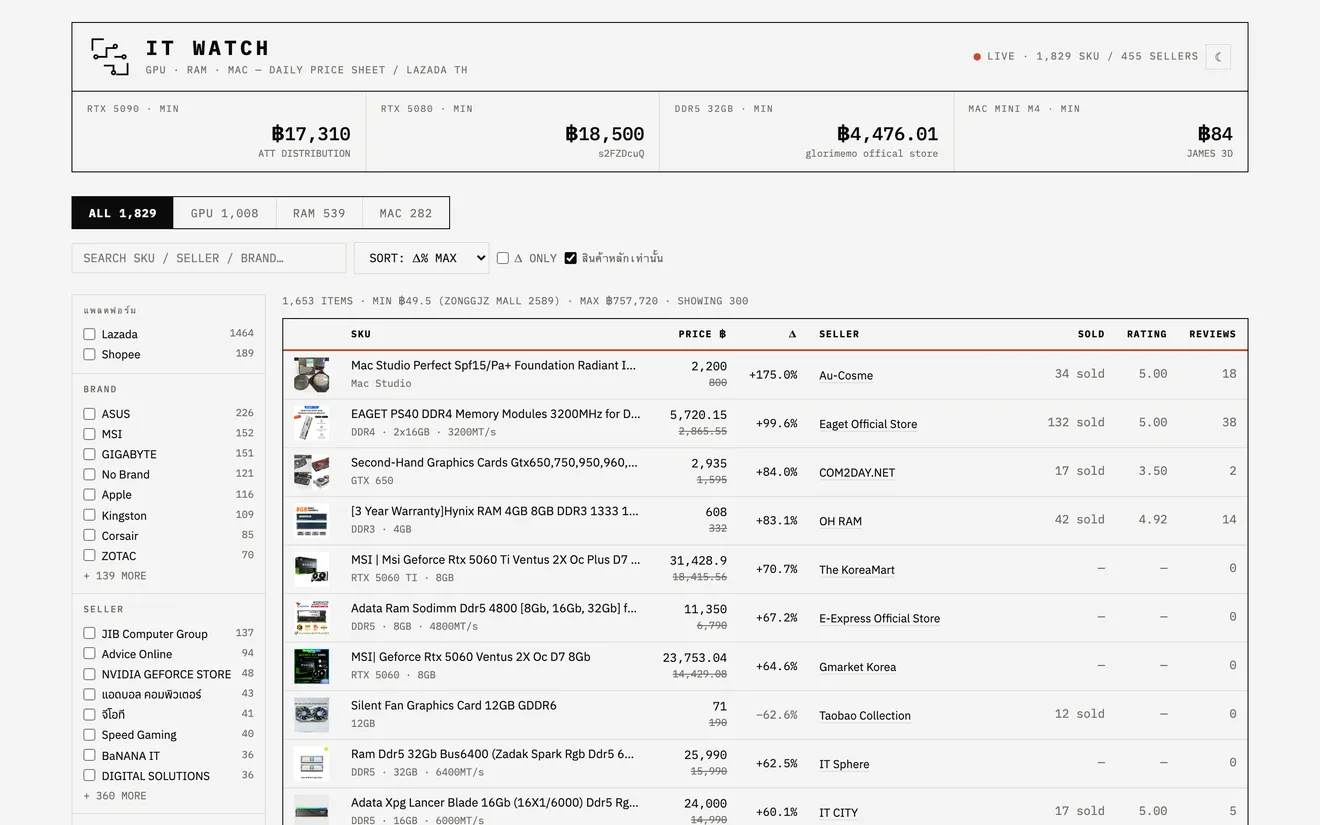The width and height of the screenshot is (1320, 825).
Task: Open the MSI RTX 5060 Ventus 8Gb thumbnail
Action: point(312,666)
